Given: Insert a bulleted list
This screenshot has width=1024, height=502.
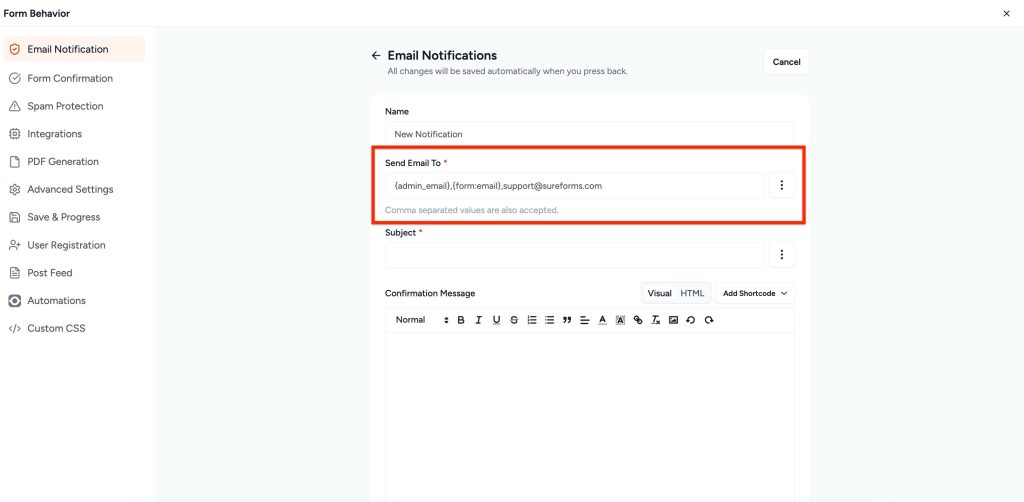Looking at the screenshot, I should point(549,320).
